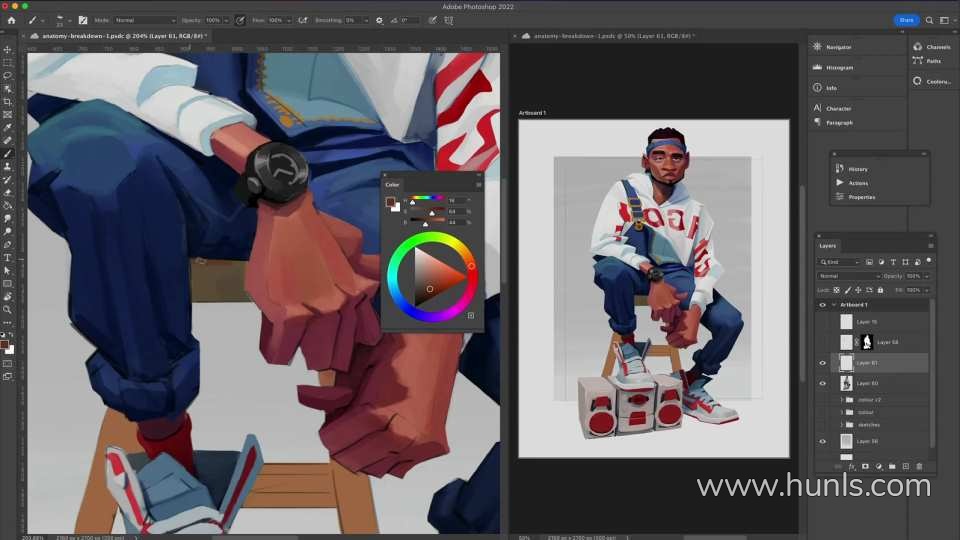Toggle lock transparent pixels in Layers
The image size is (960, 540).
(x=836, y=290)
